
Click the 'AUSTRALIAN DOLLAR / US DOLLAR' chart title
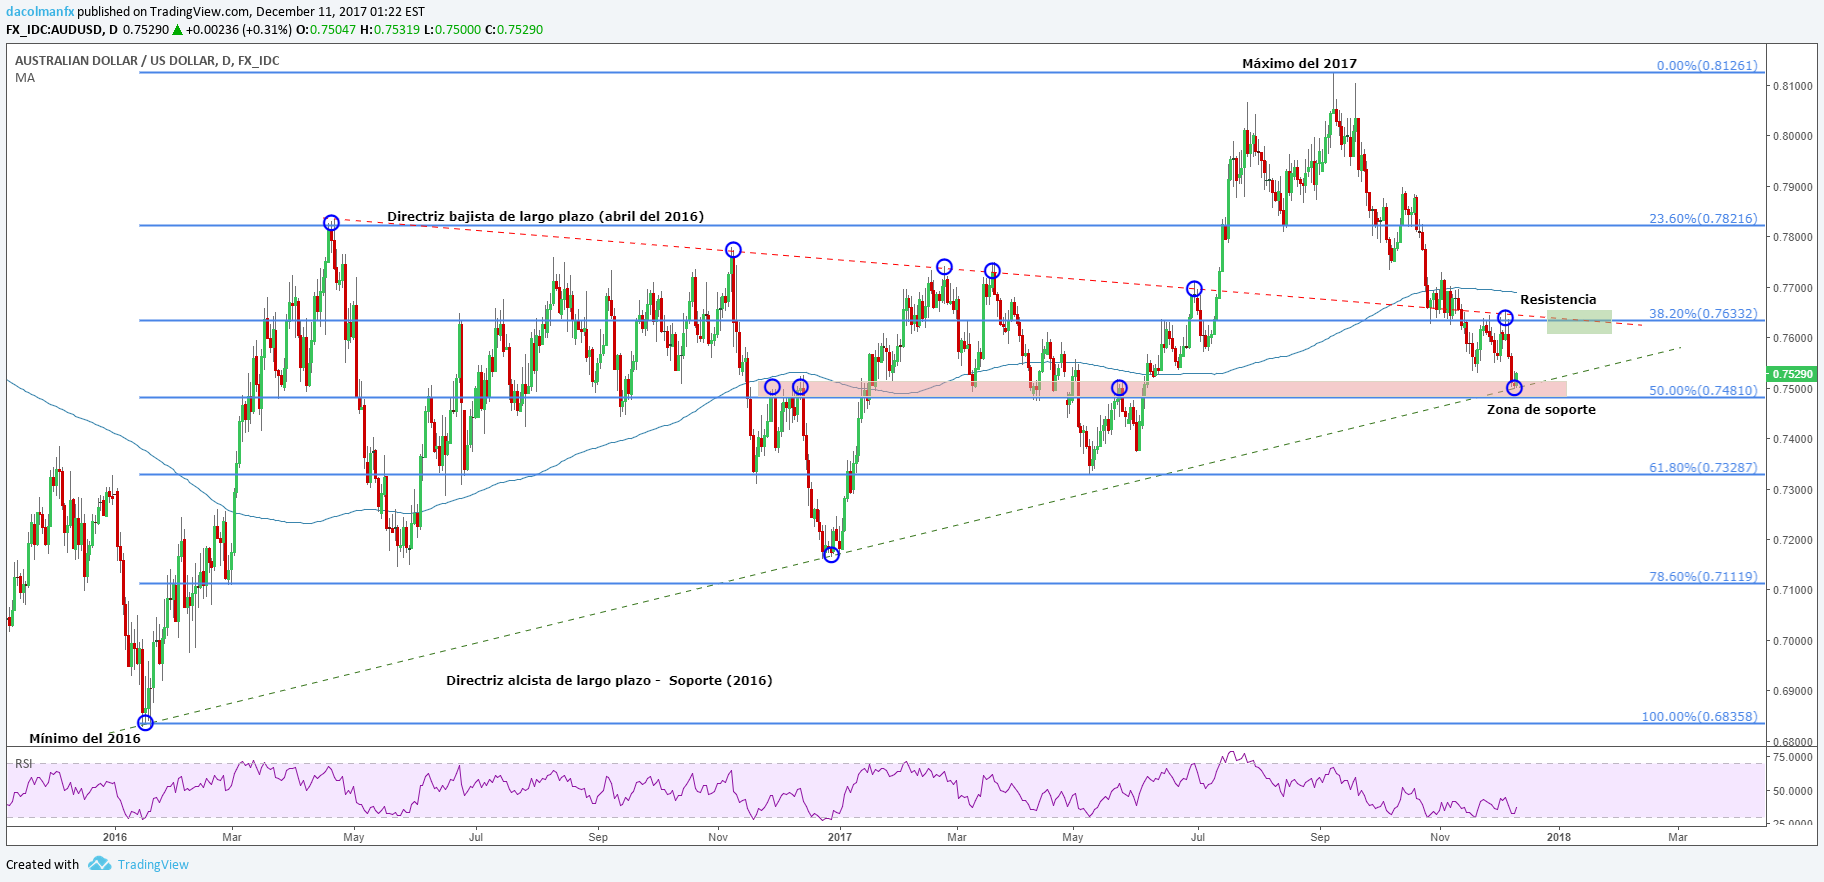[147, 61]
